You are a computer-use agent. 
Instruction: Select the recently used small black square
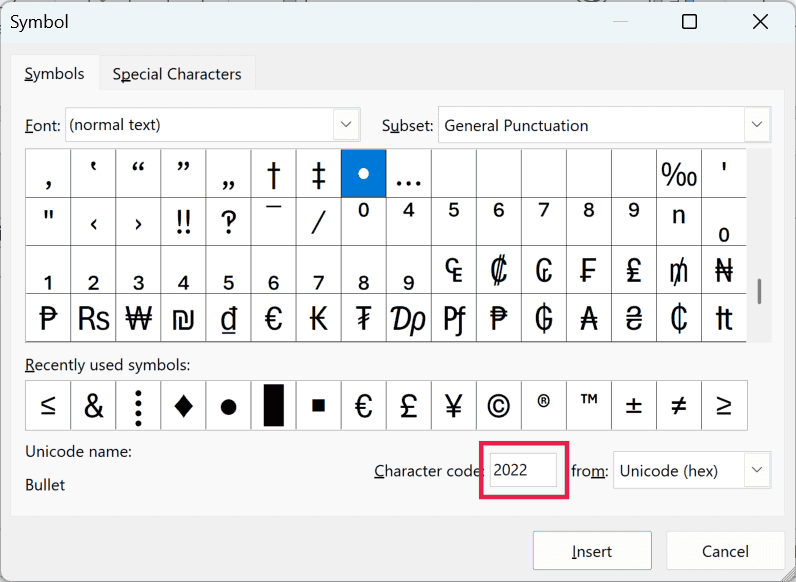click(x=319, y=405)
